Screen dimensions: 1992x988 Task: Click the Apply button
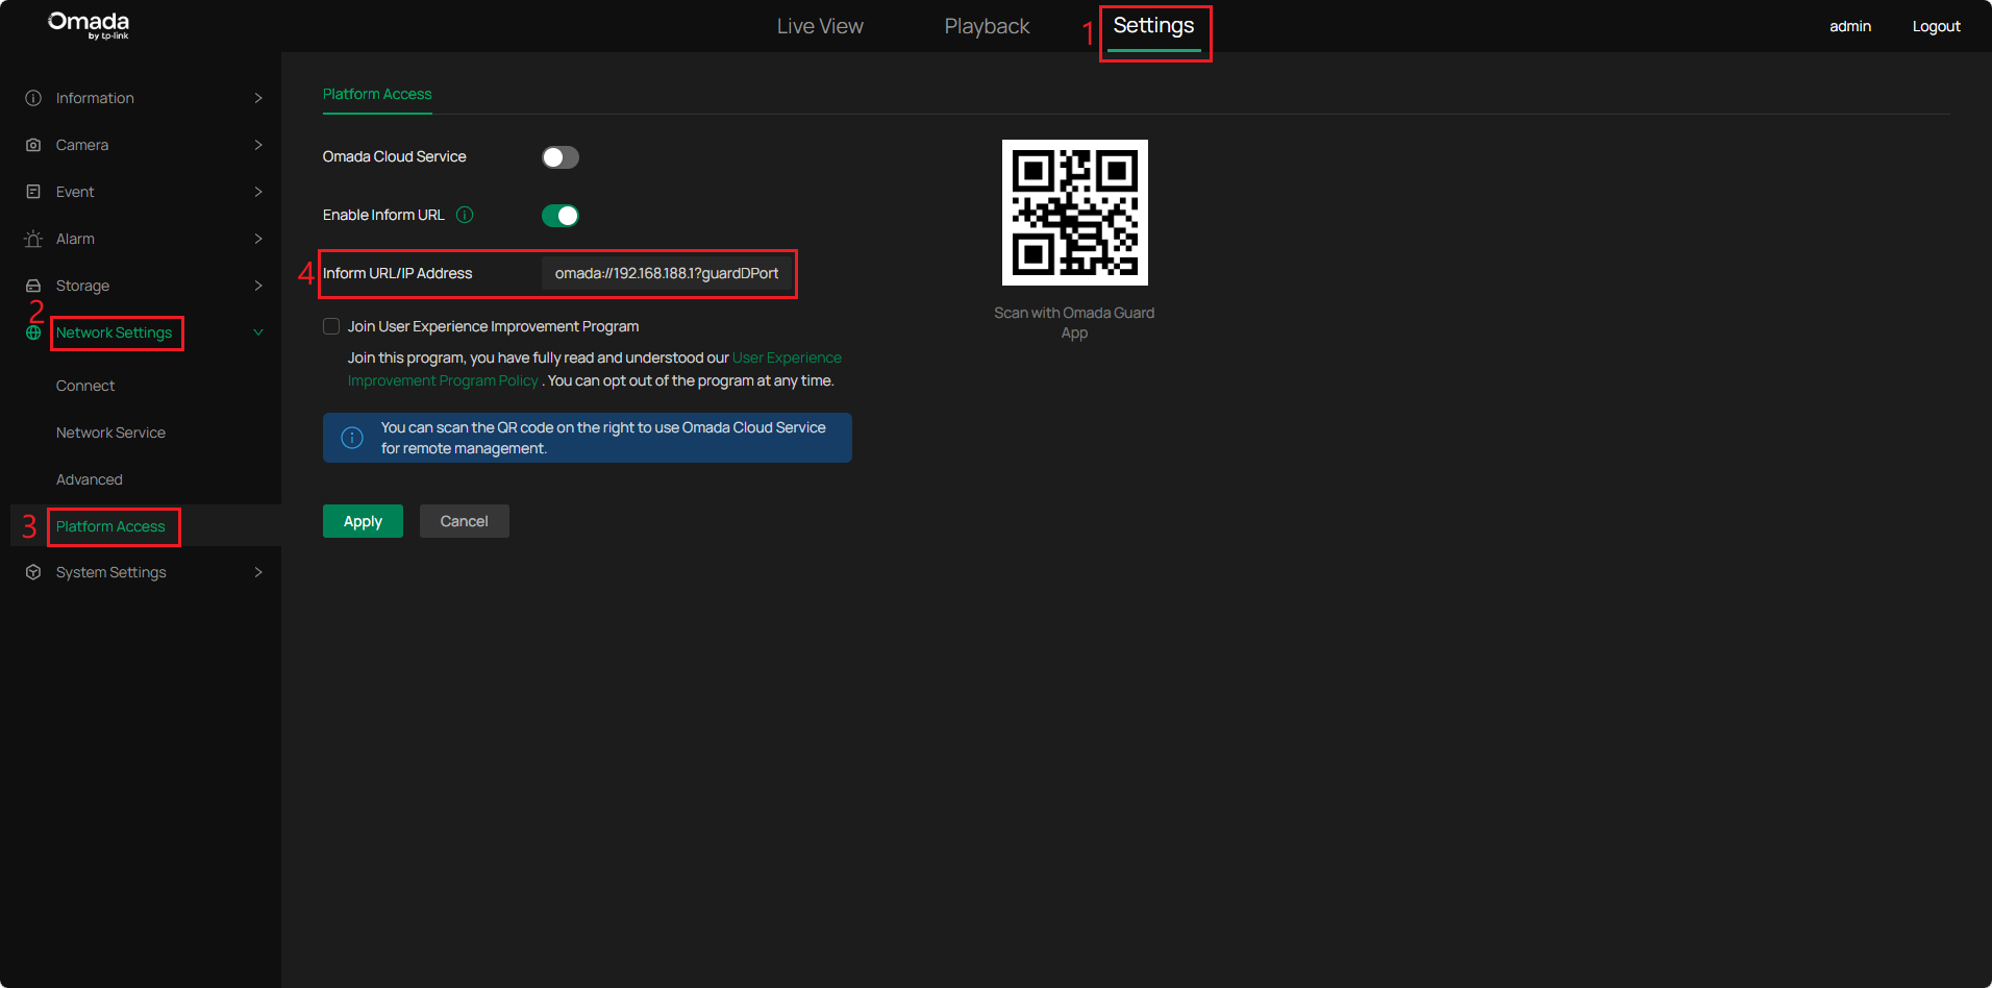(363, 521)
